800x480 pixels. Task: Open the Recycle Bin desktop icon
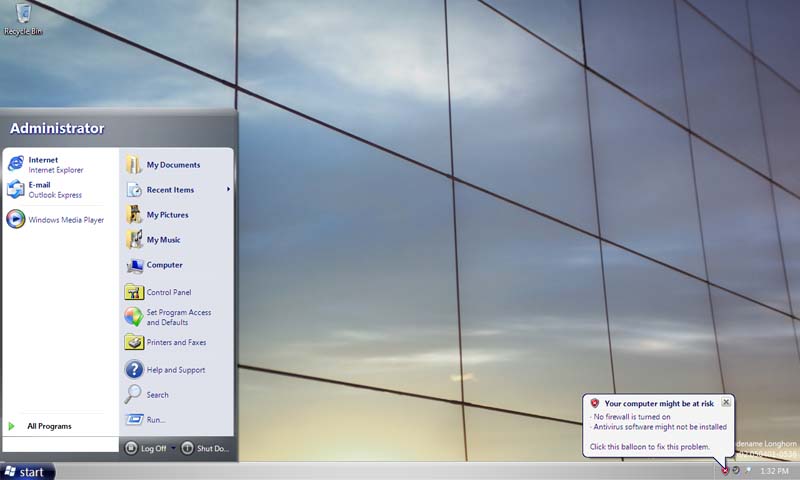(23, 19)
